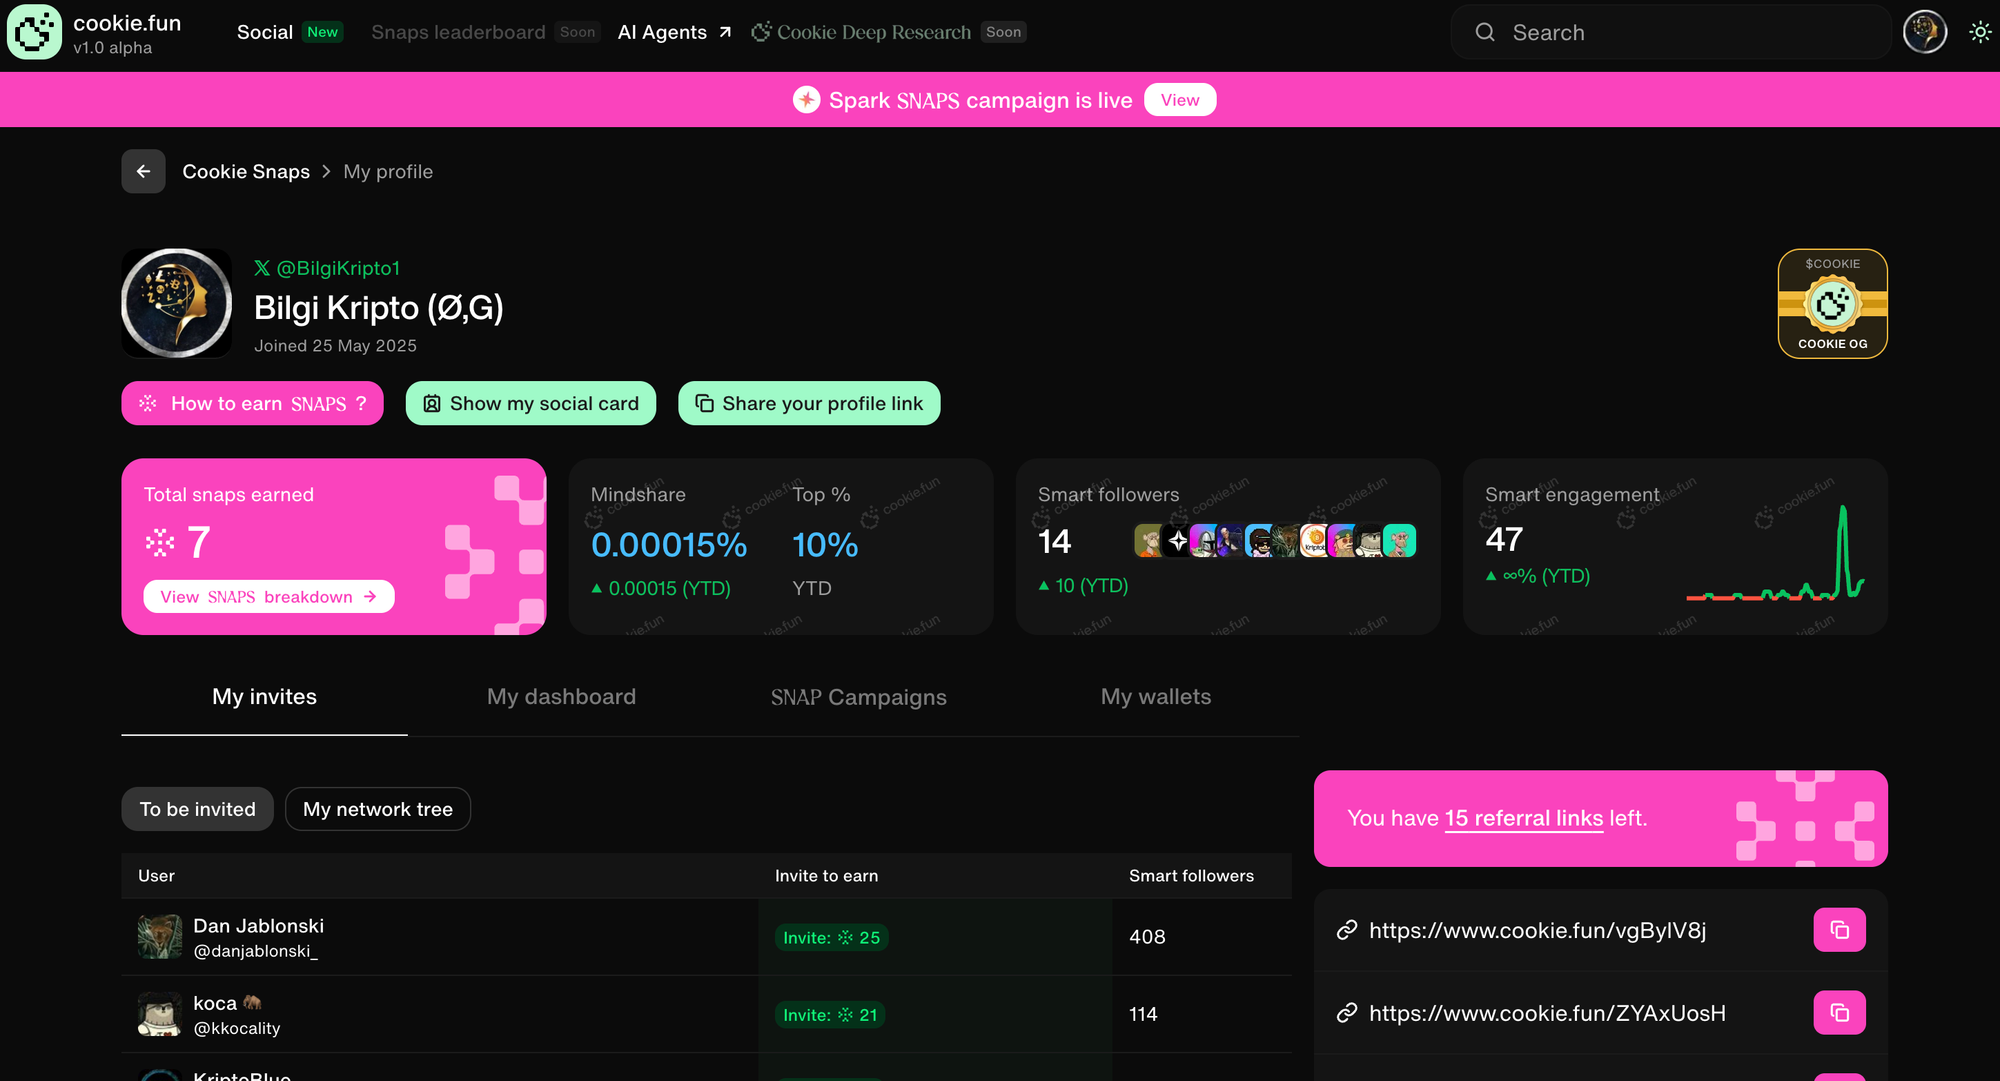Click the My profile breadcrumb text

tap(388, 171)
